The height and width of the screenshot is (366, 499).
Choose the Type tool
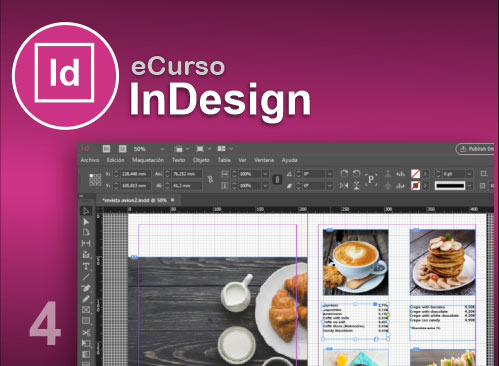[x=86, y=266]
